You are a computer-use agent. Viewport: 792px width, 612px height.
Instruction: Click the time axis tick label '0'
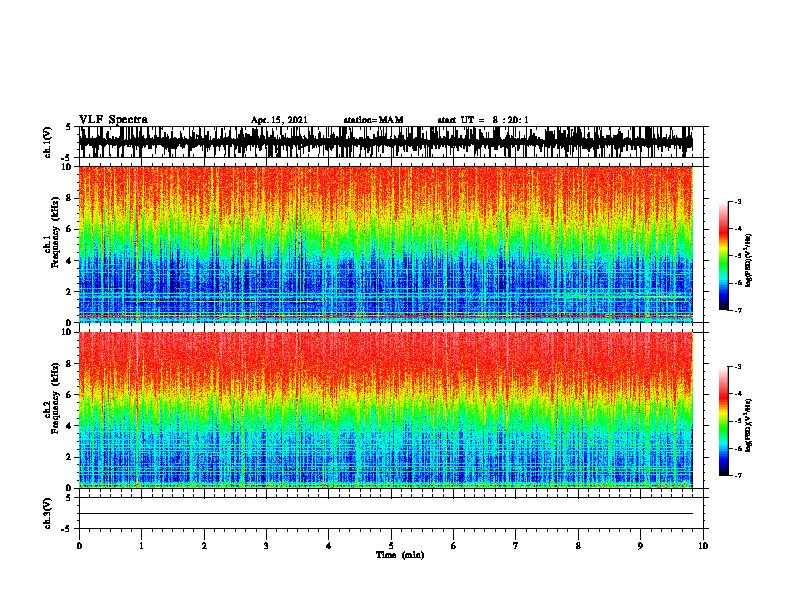coord(79,546)
